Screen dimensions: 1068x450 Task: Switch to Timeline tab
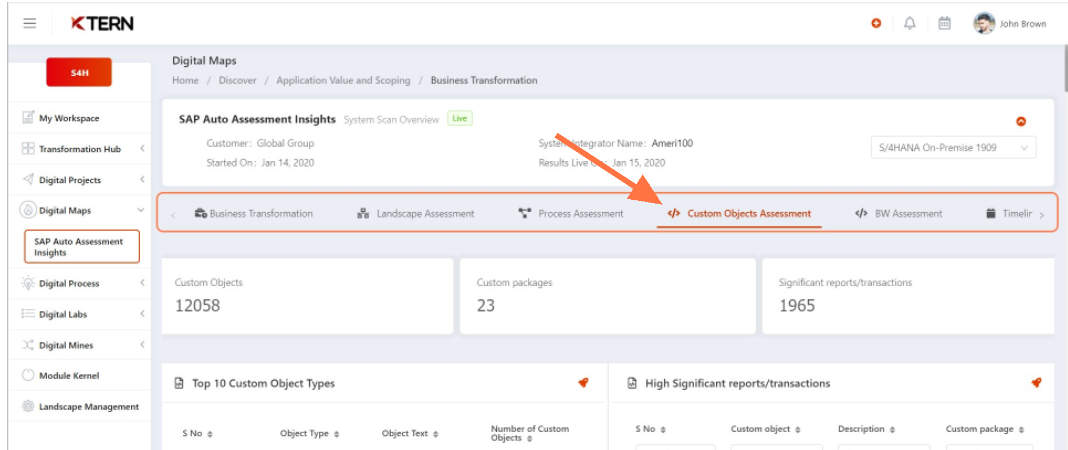[x=1009, y=214]
